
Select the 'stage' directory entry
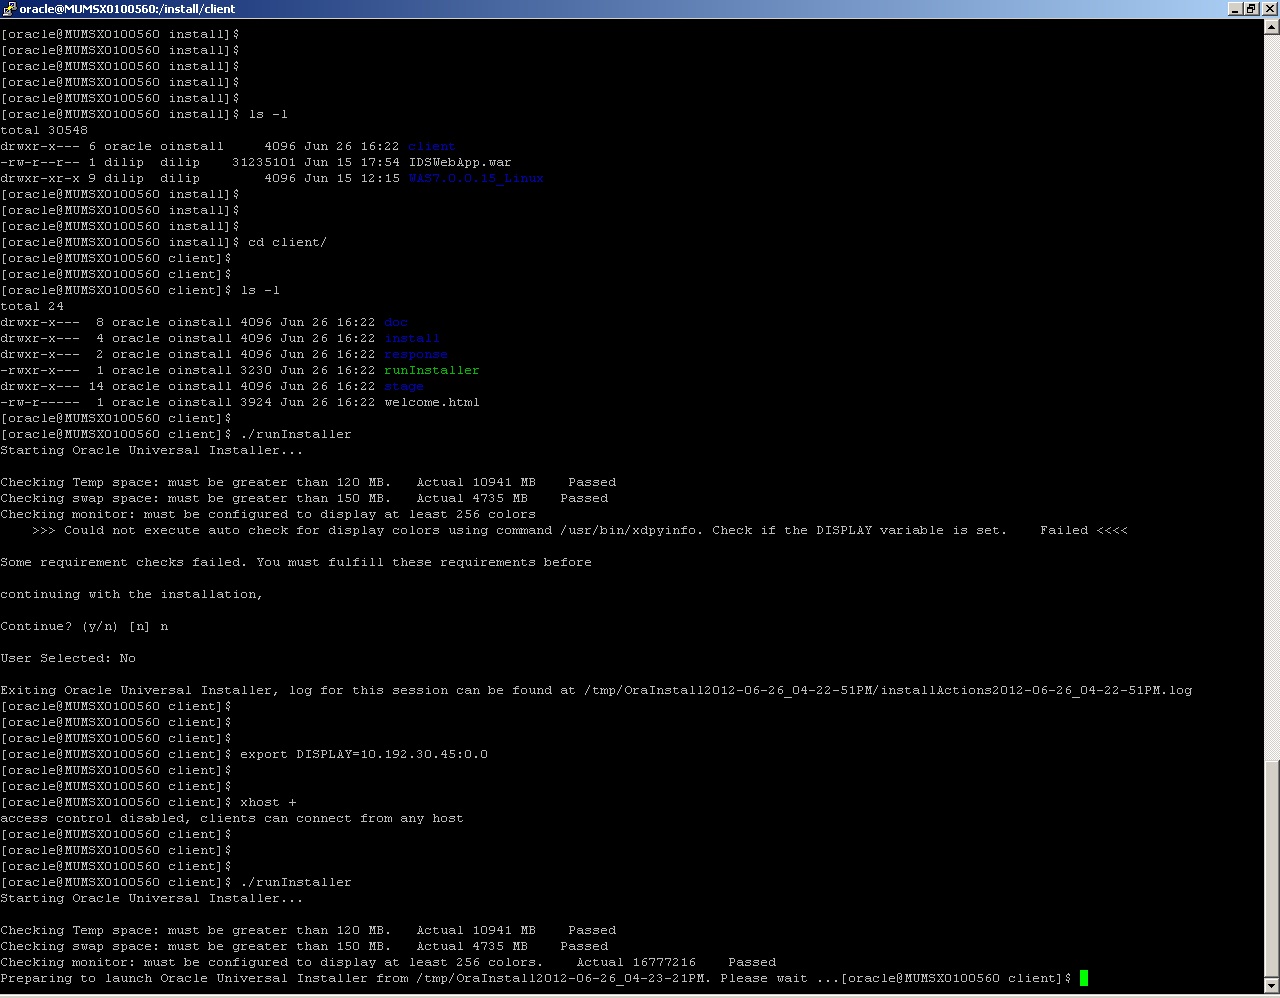pos(404,386)
